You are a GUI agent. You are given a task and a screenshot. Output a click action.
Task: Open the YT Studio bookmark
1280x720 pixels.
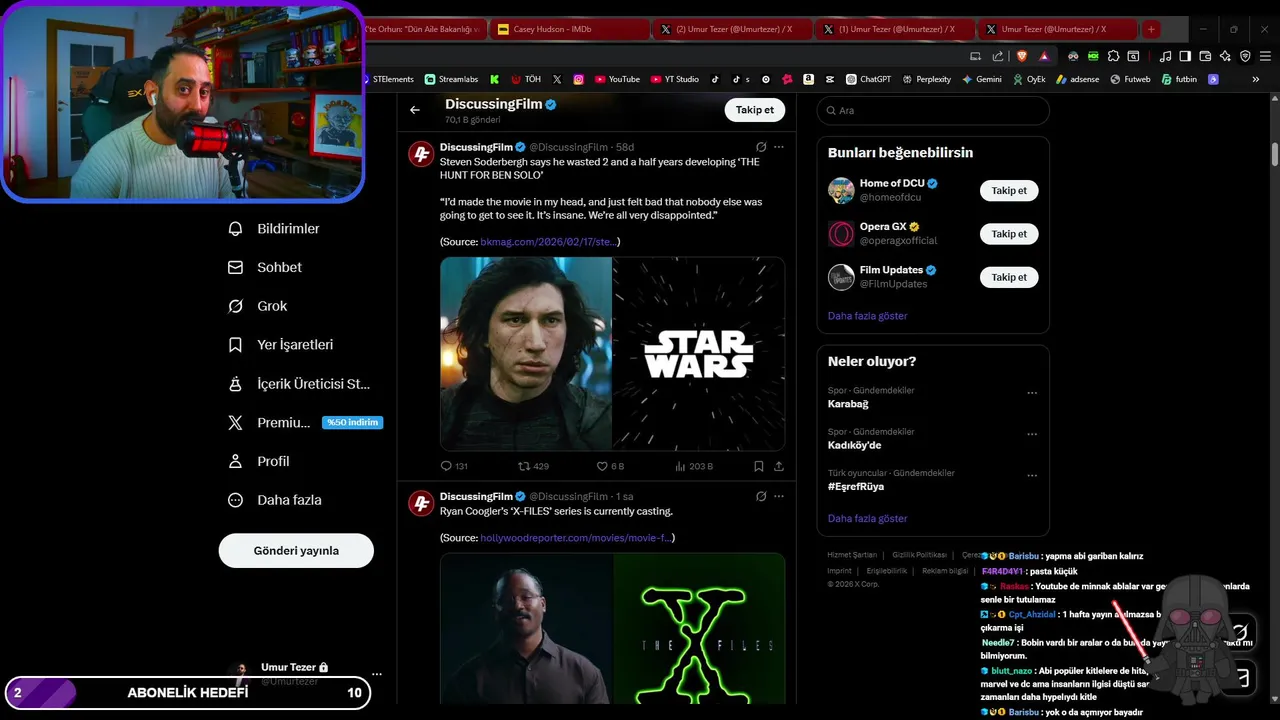[675, 79]
